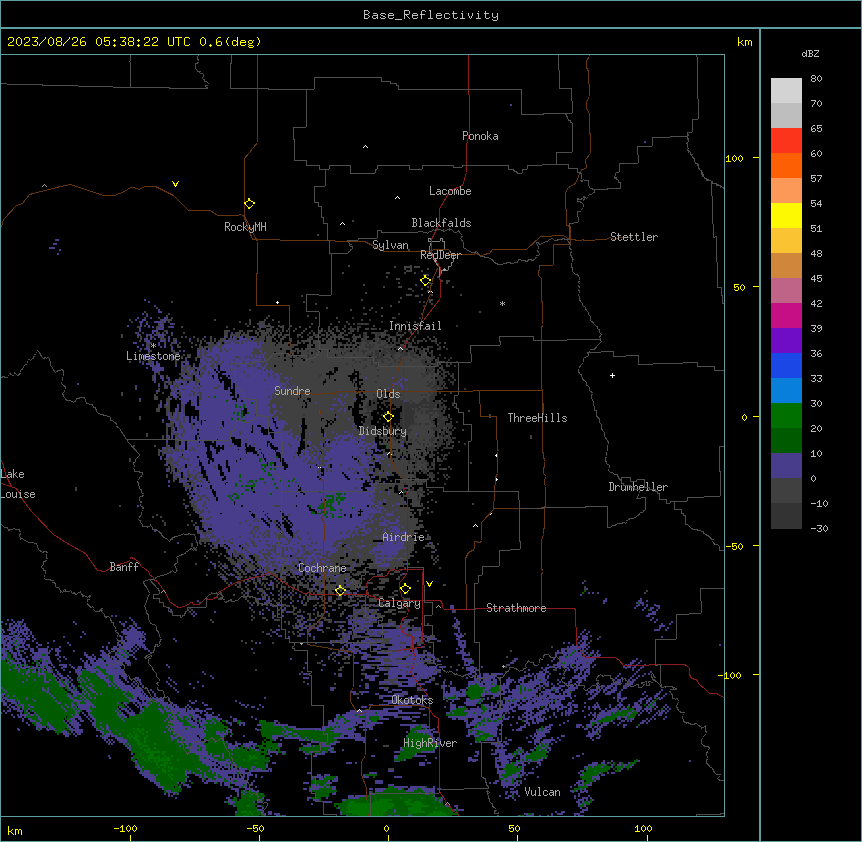Click the Vulcan label
This screenshot has width=862, height=842.
click(x=543, y=792)
